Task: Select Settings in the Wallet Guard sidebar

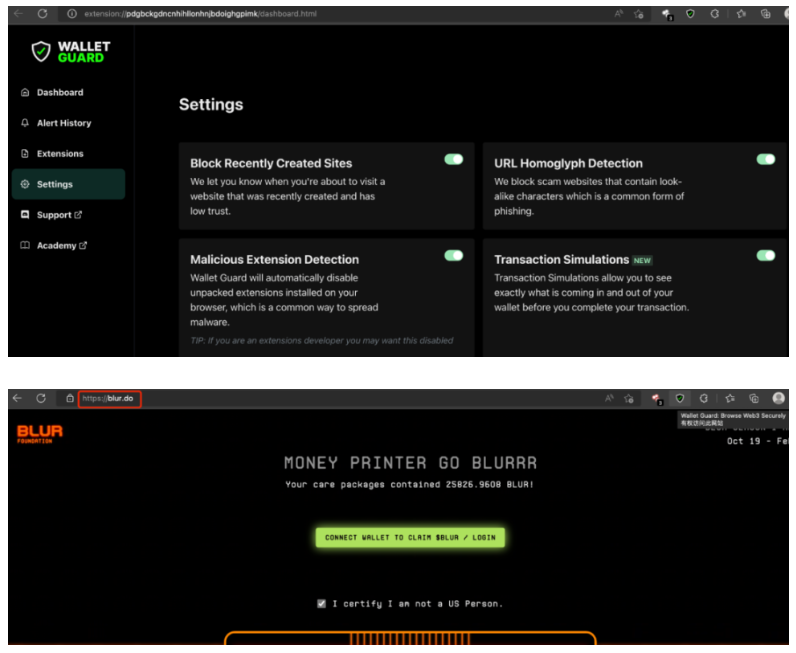Action: point(69,184)
